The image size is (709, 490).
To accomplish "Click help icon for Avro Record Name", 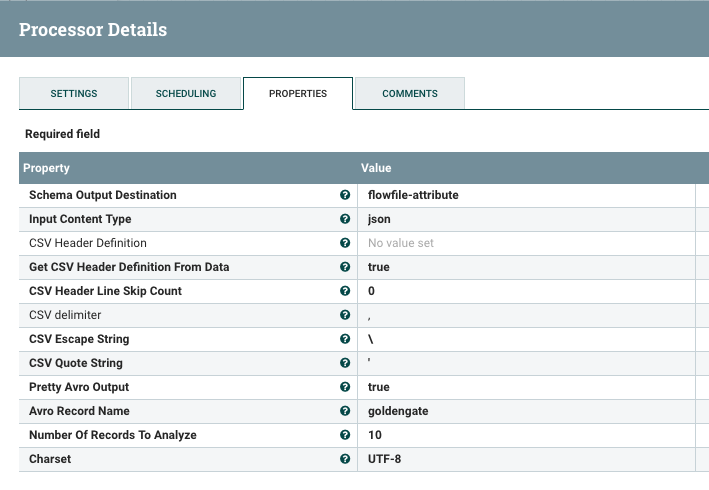I will coord(345,411).
